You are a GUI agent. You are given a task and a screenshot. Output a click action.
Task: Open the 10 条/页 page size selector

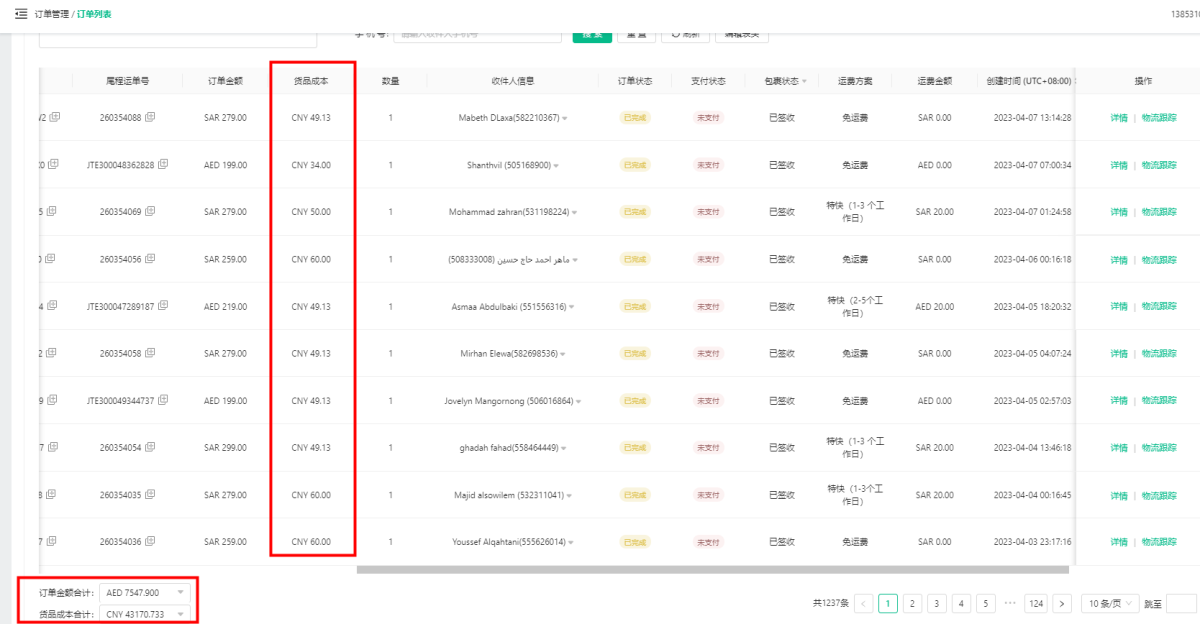click(1110, 603)
